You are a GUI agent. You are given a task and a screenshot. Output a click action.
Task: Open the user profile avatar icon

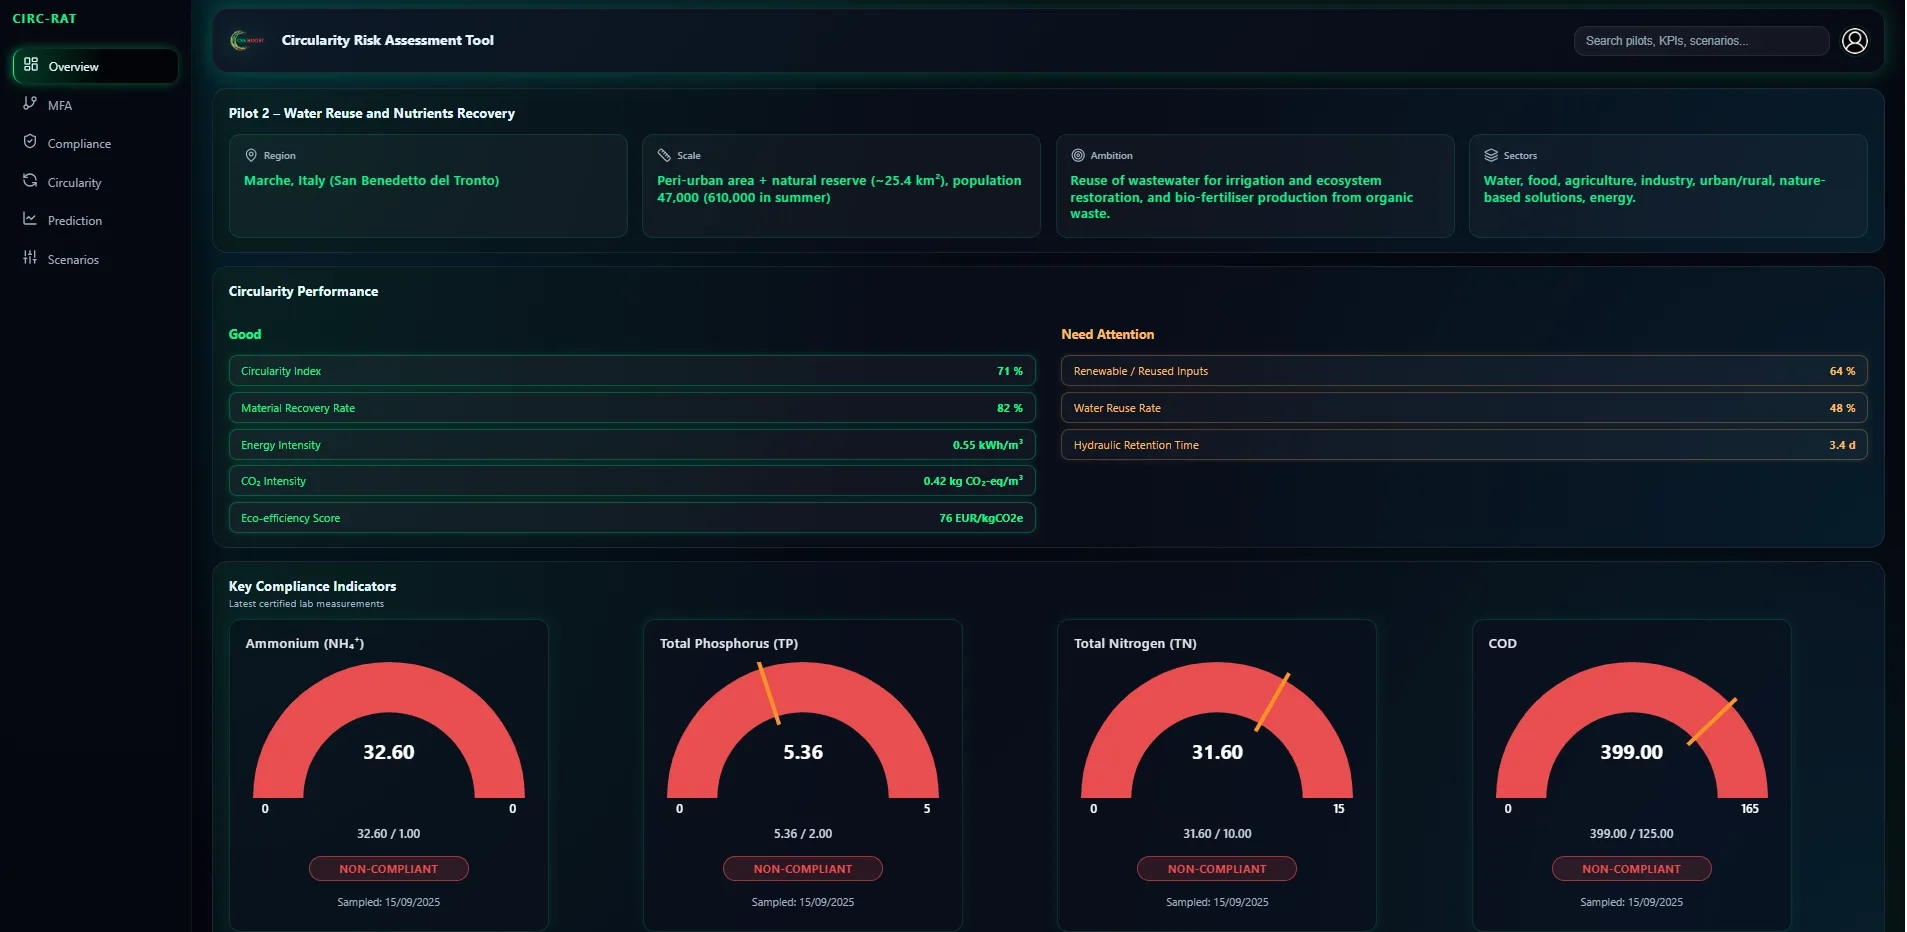click(1854, 41)
